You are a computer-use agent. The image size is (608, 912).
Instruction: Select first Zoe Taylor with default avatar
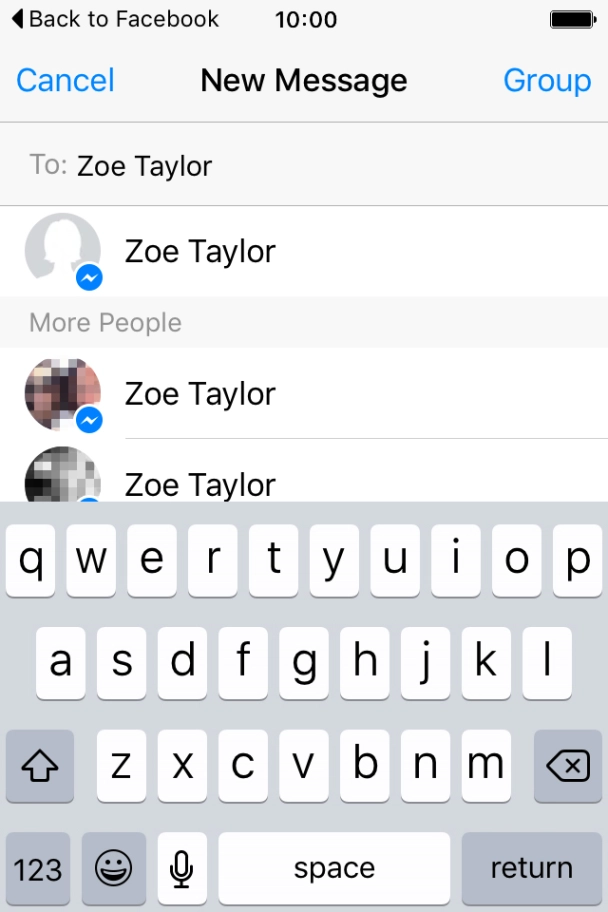tap(200, 252)
